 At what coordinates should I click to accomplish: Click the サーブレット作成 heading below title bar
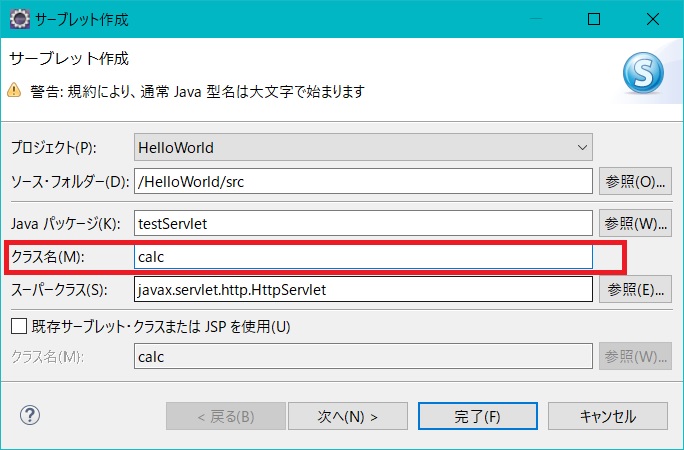click(x=69, y=58)
